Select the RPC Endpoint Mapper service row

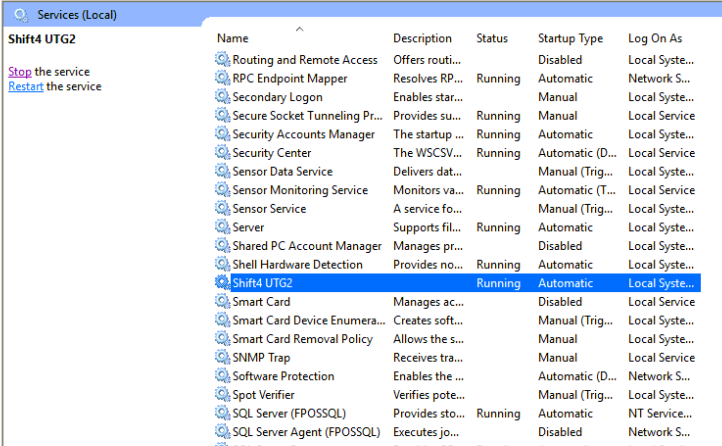pos(290,78)
